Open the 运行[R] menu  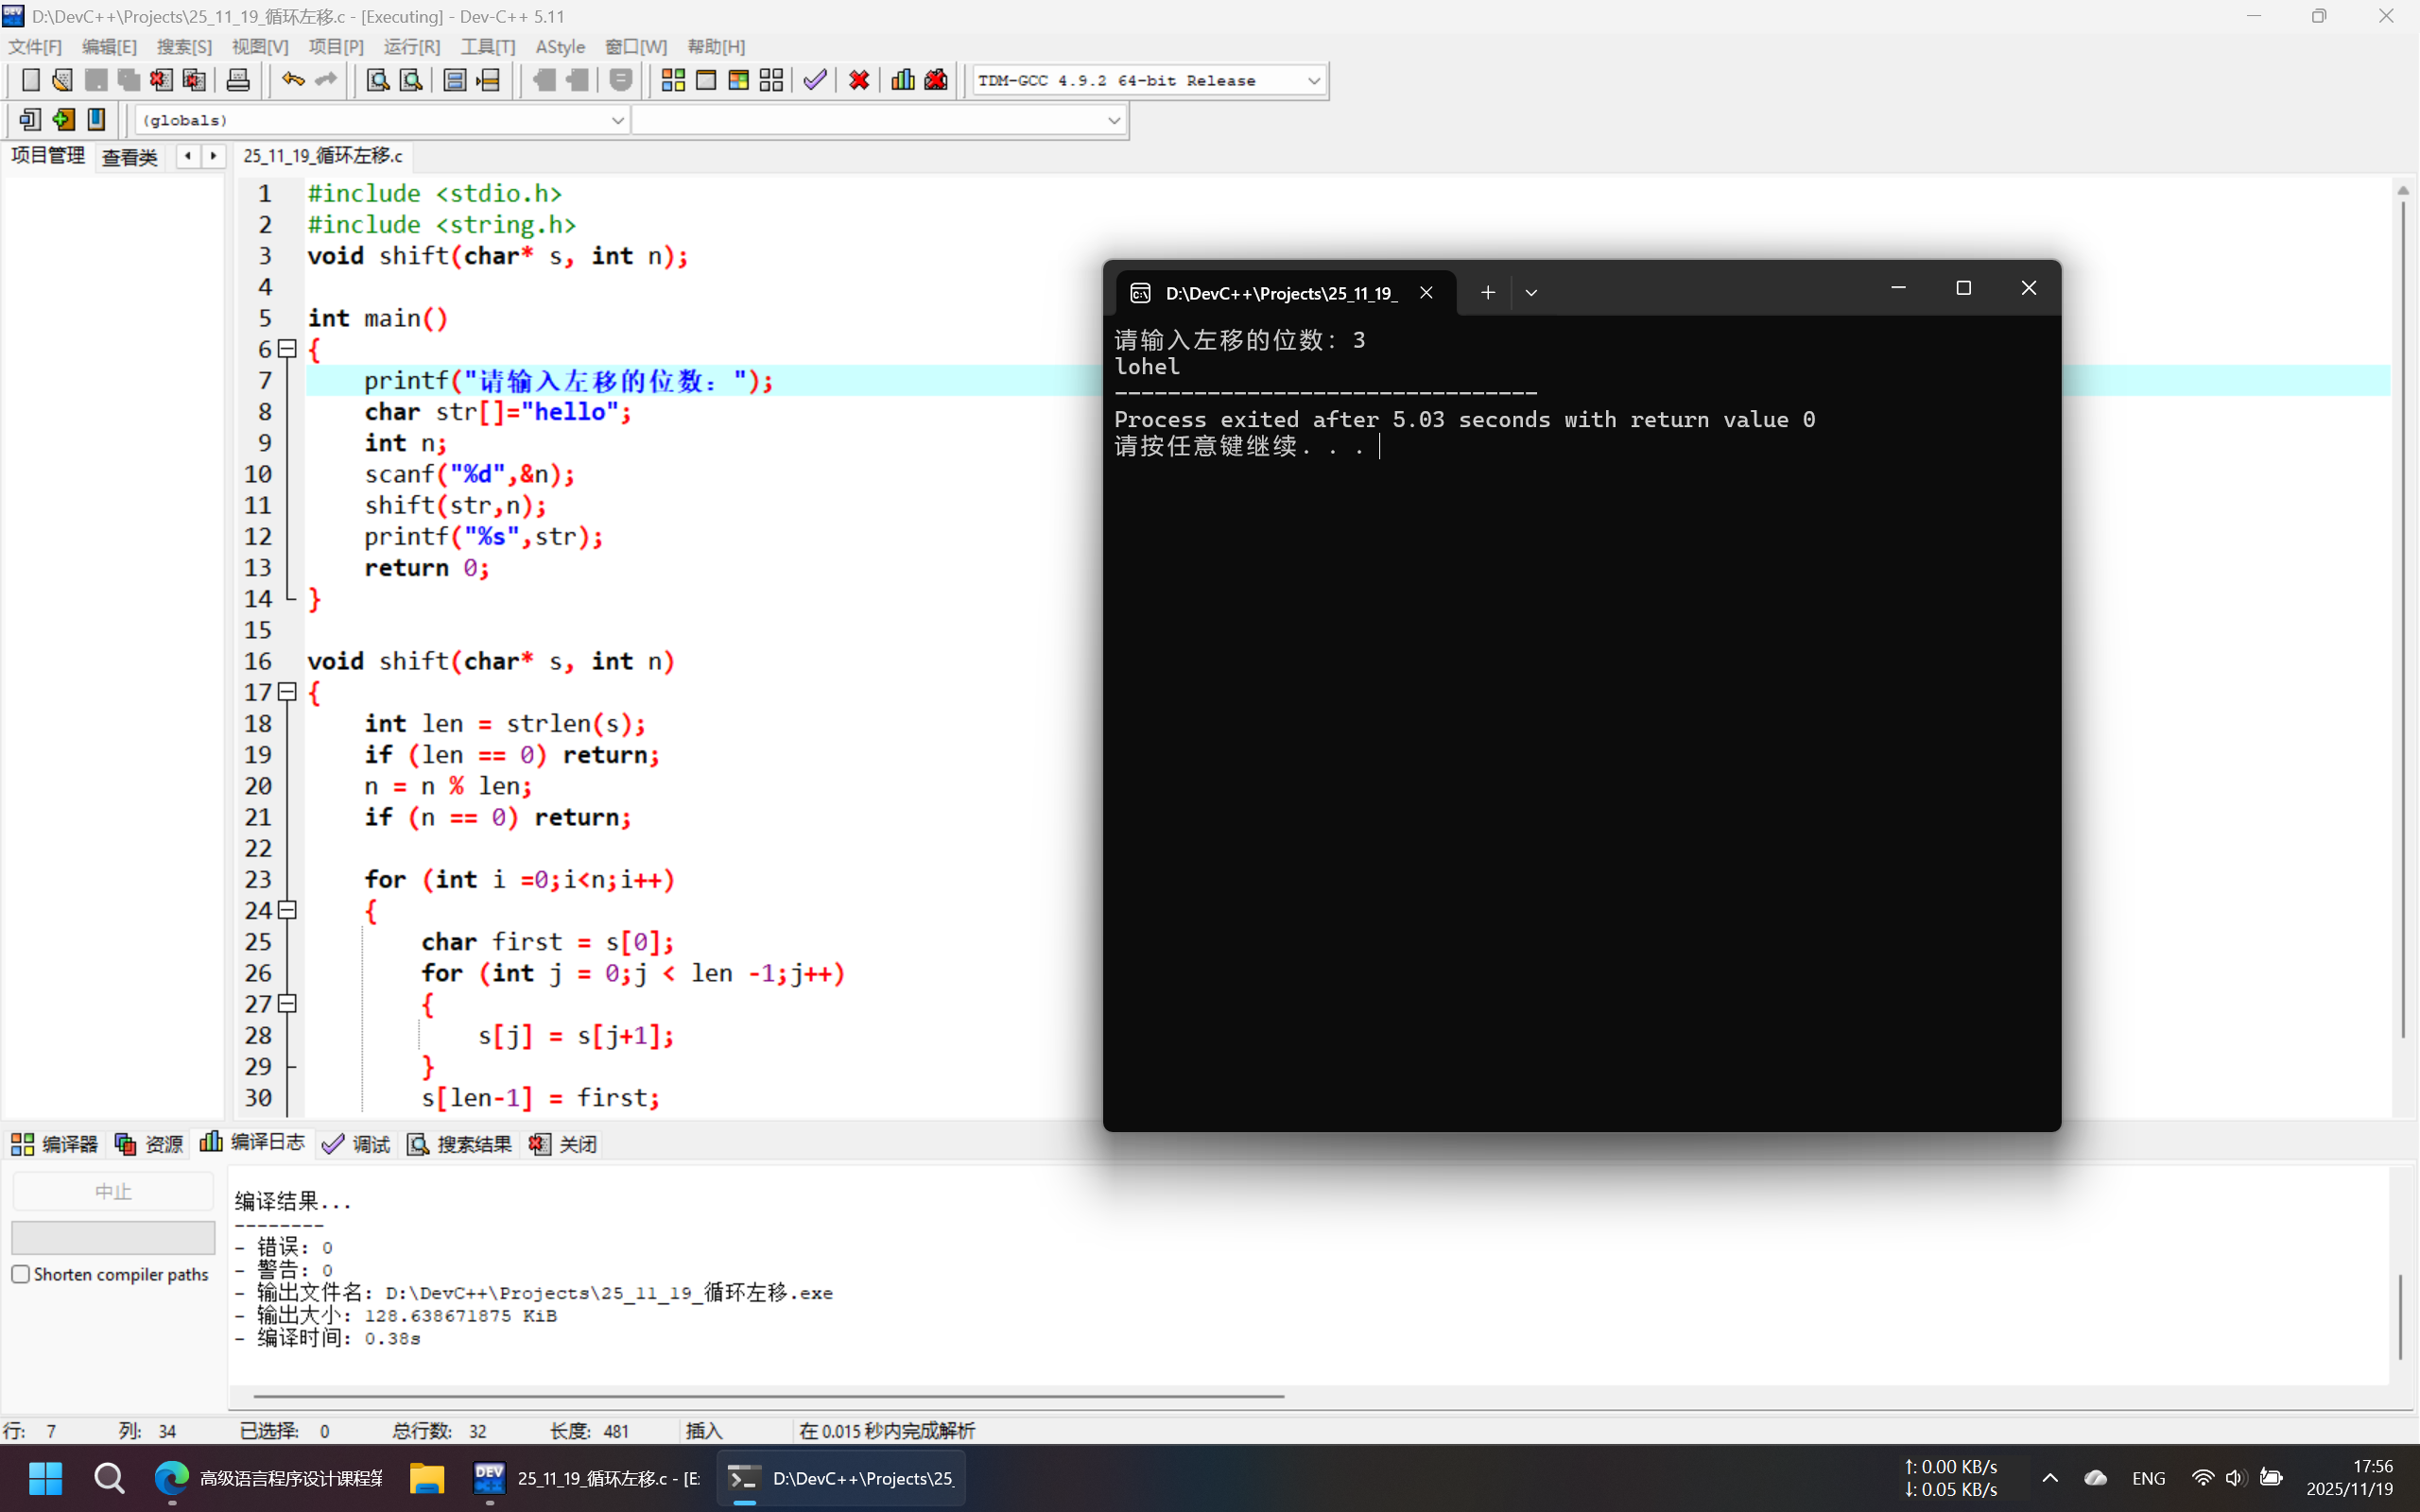click(411, 47)
